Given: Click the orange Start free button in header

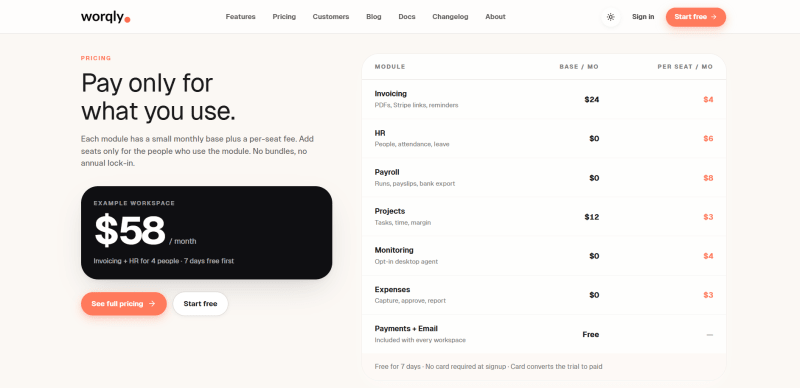Looking at the screenshot, I should 695,17.
